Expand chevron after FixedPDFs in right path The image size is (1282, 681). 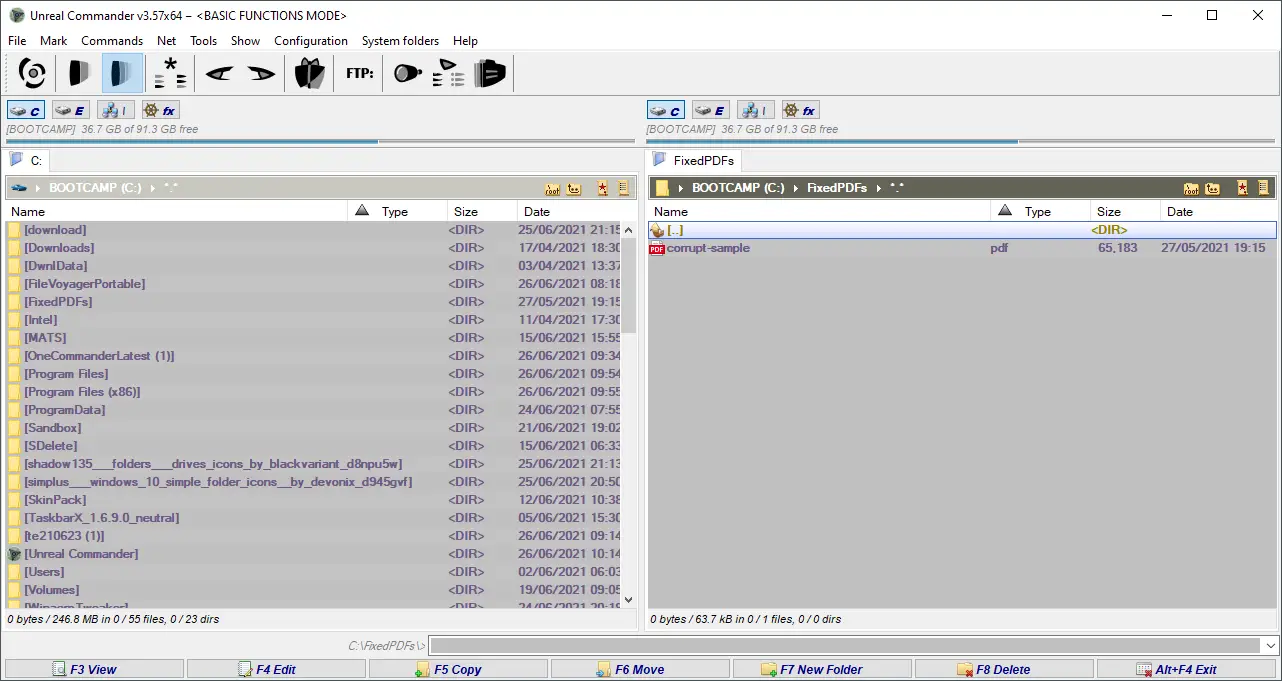click(x=878, y=188)
